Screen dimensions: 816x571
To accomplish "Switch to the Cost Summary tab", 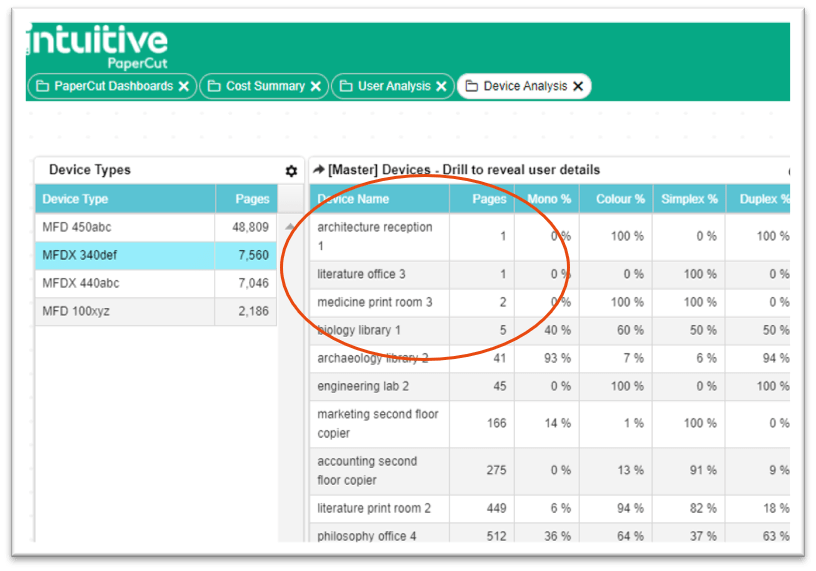I will click(265, 86).
